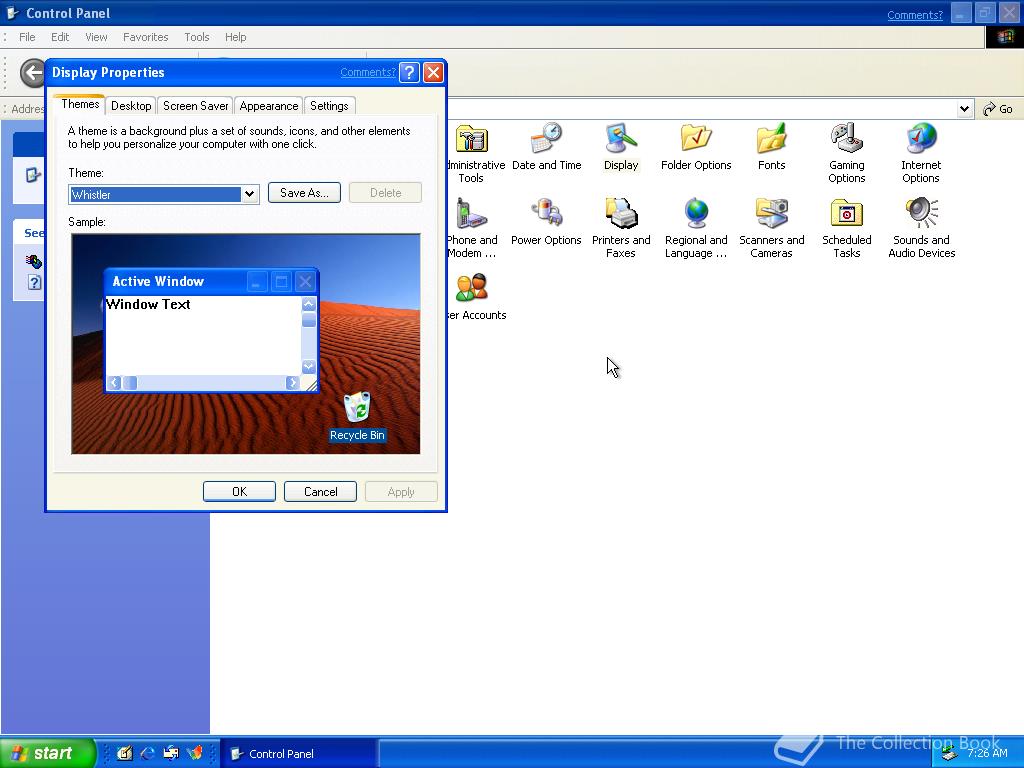Screen dimensions: 1024x768
Task: Open Scheduled Tasks icon
Action: click(846, 228)
